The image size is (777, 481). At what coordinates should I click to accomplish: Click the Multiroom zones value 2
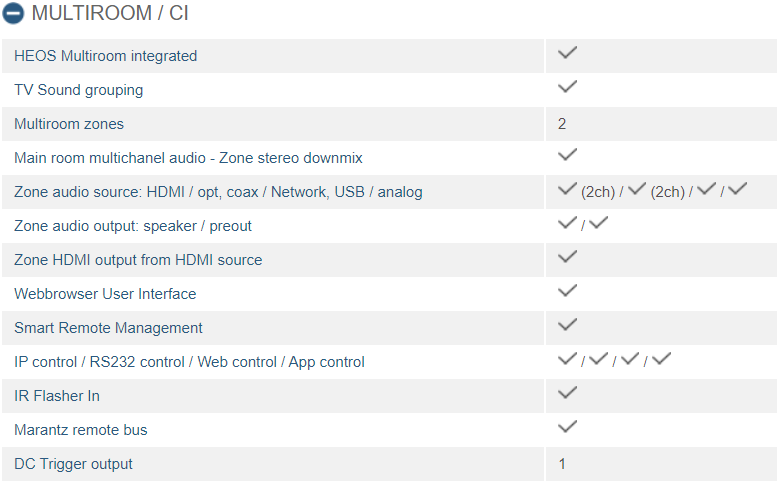[561, 124]
